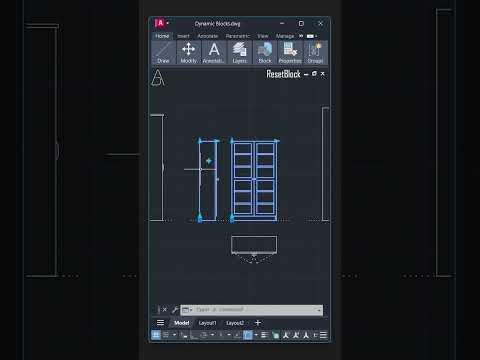Open the Properties panel
The image size is (480, 360).
[290, 52]
